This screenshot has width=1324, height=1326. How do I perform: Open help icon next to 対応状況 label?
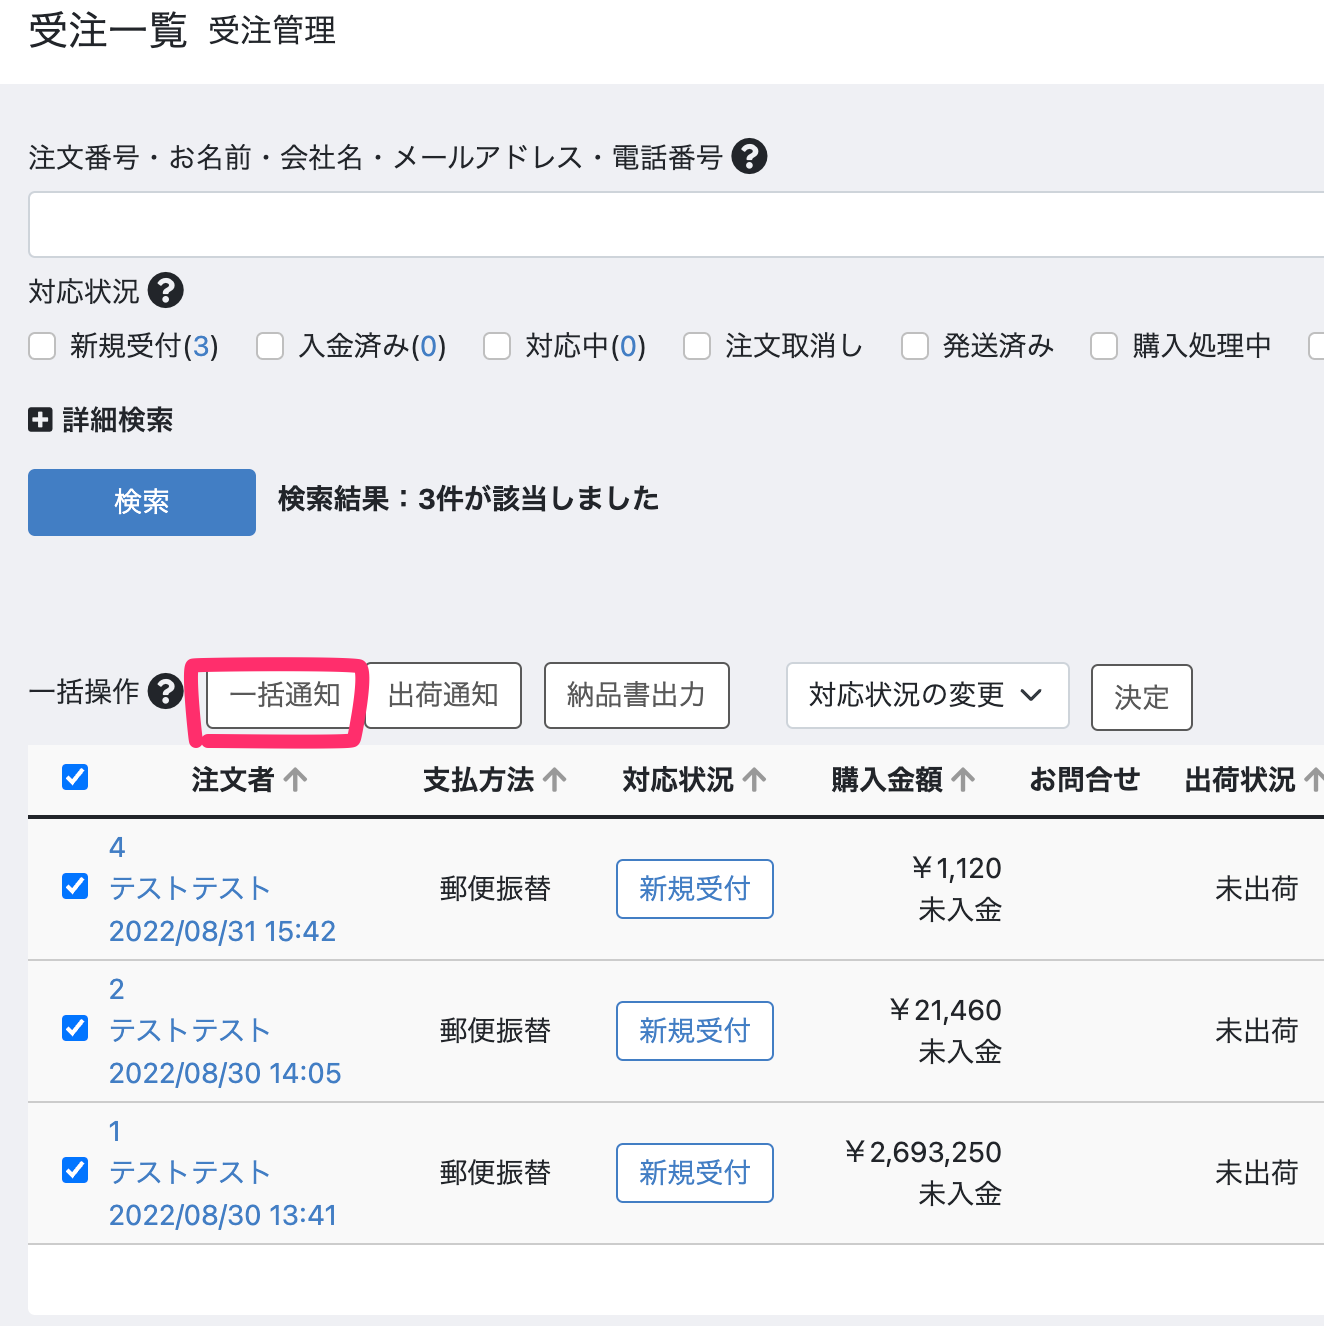[x=165, y=291]
